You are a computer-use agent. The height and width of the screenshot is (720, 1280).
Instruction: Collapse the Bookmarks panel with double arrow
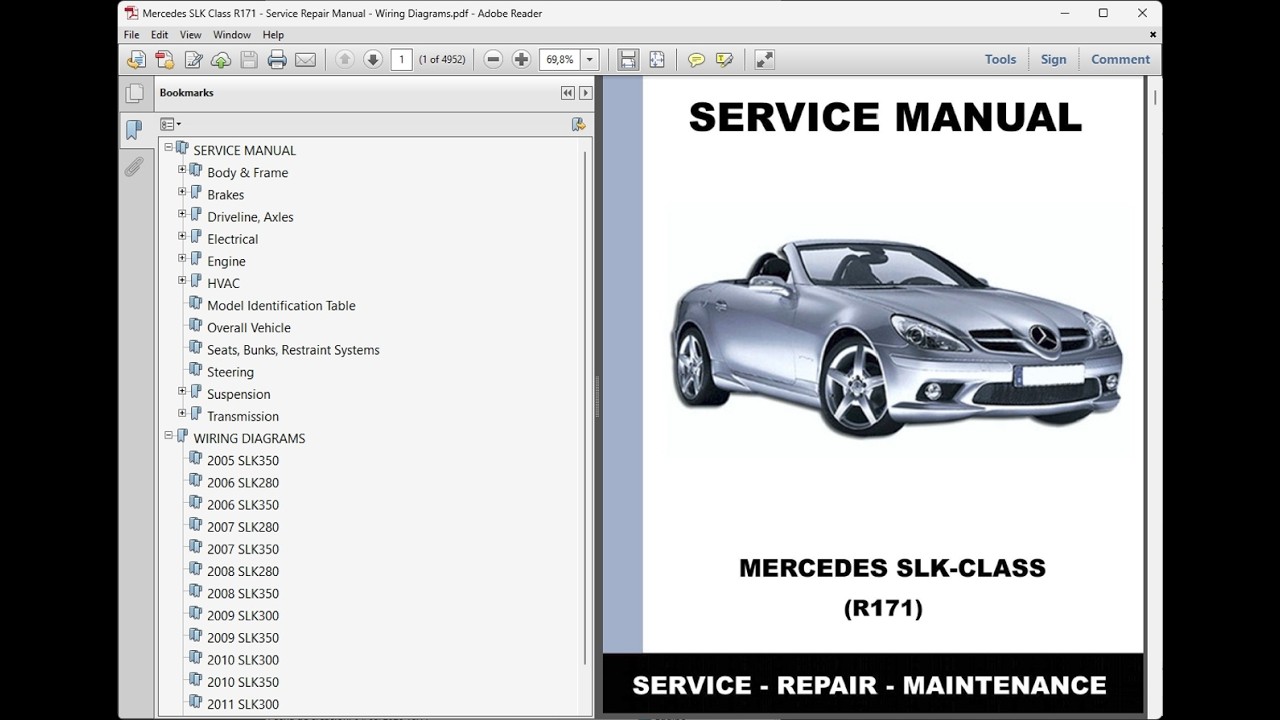(x=568, y=93)
